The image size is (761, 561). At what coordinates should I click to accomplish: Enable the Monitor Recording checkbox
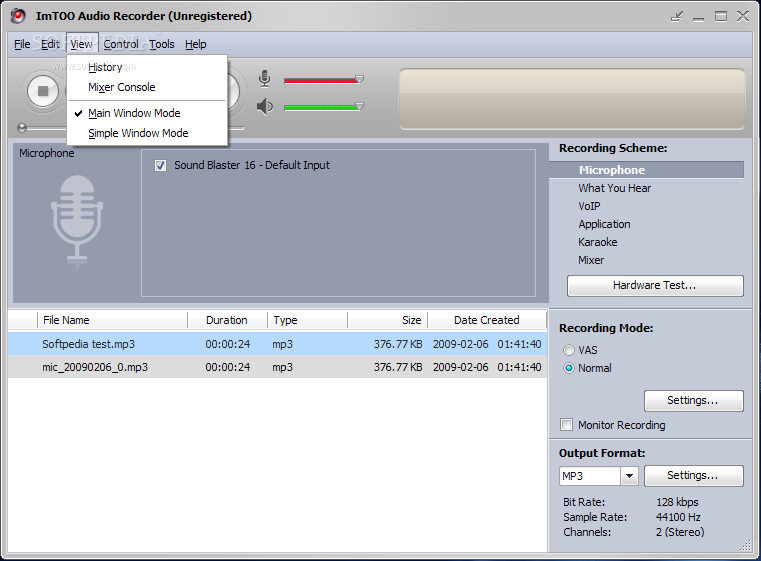tap(566, 425)
